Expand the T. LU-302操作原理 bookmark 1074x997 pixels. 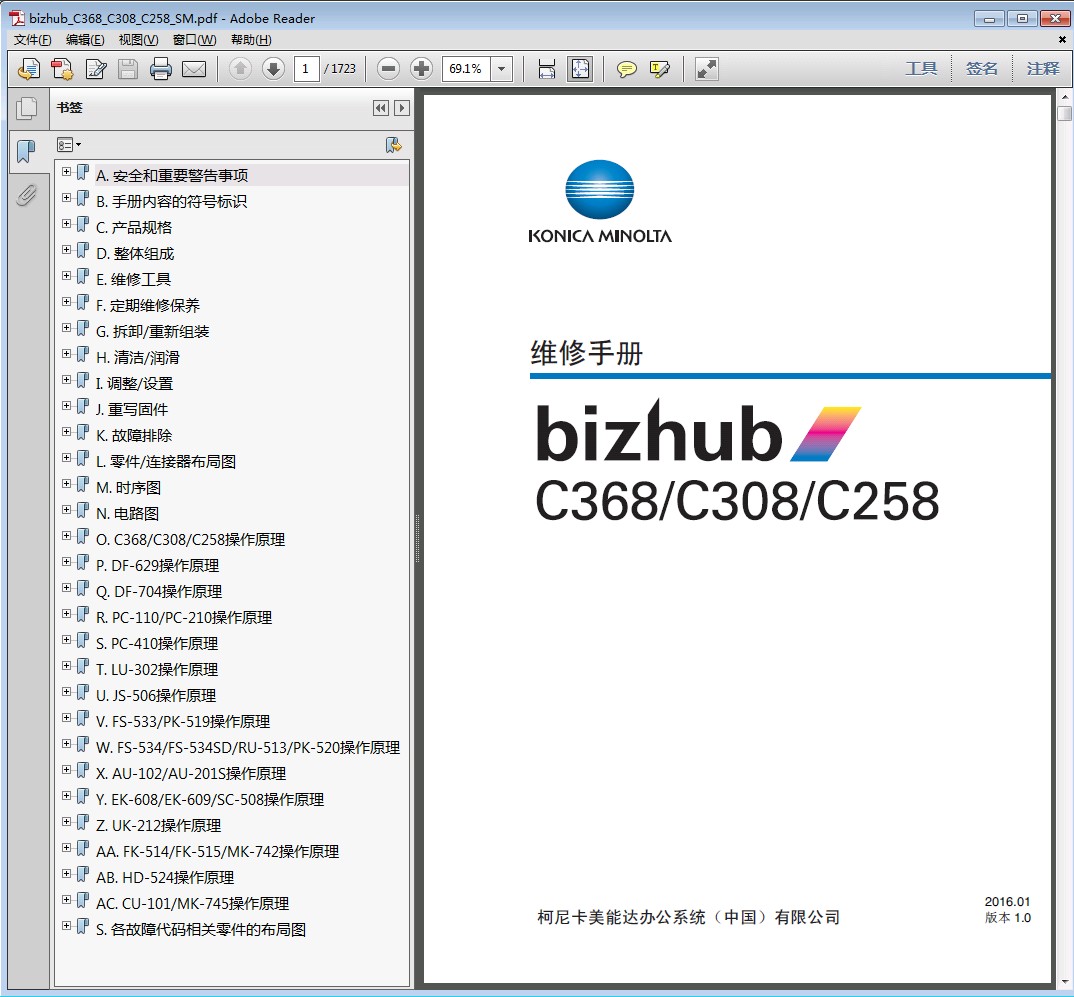[66, 666]
